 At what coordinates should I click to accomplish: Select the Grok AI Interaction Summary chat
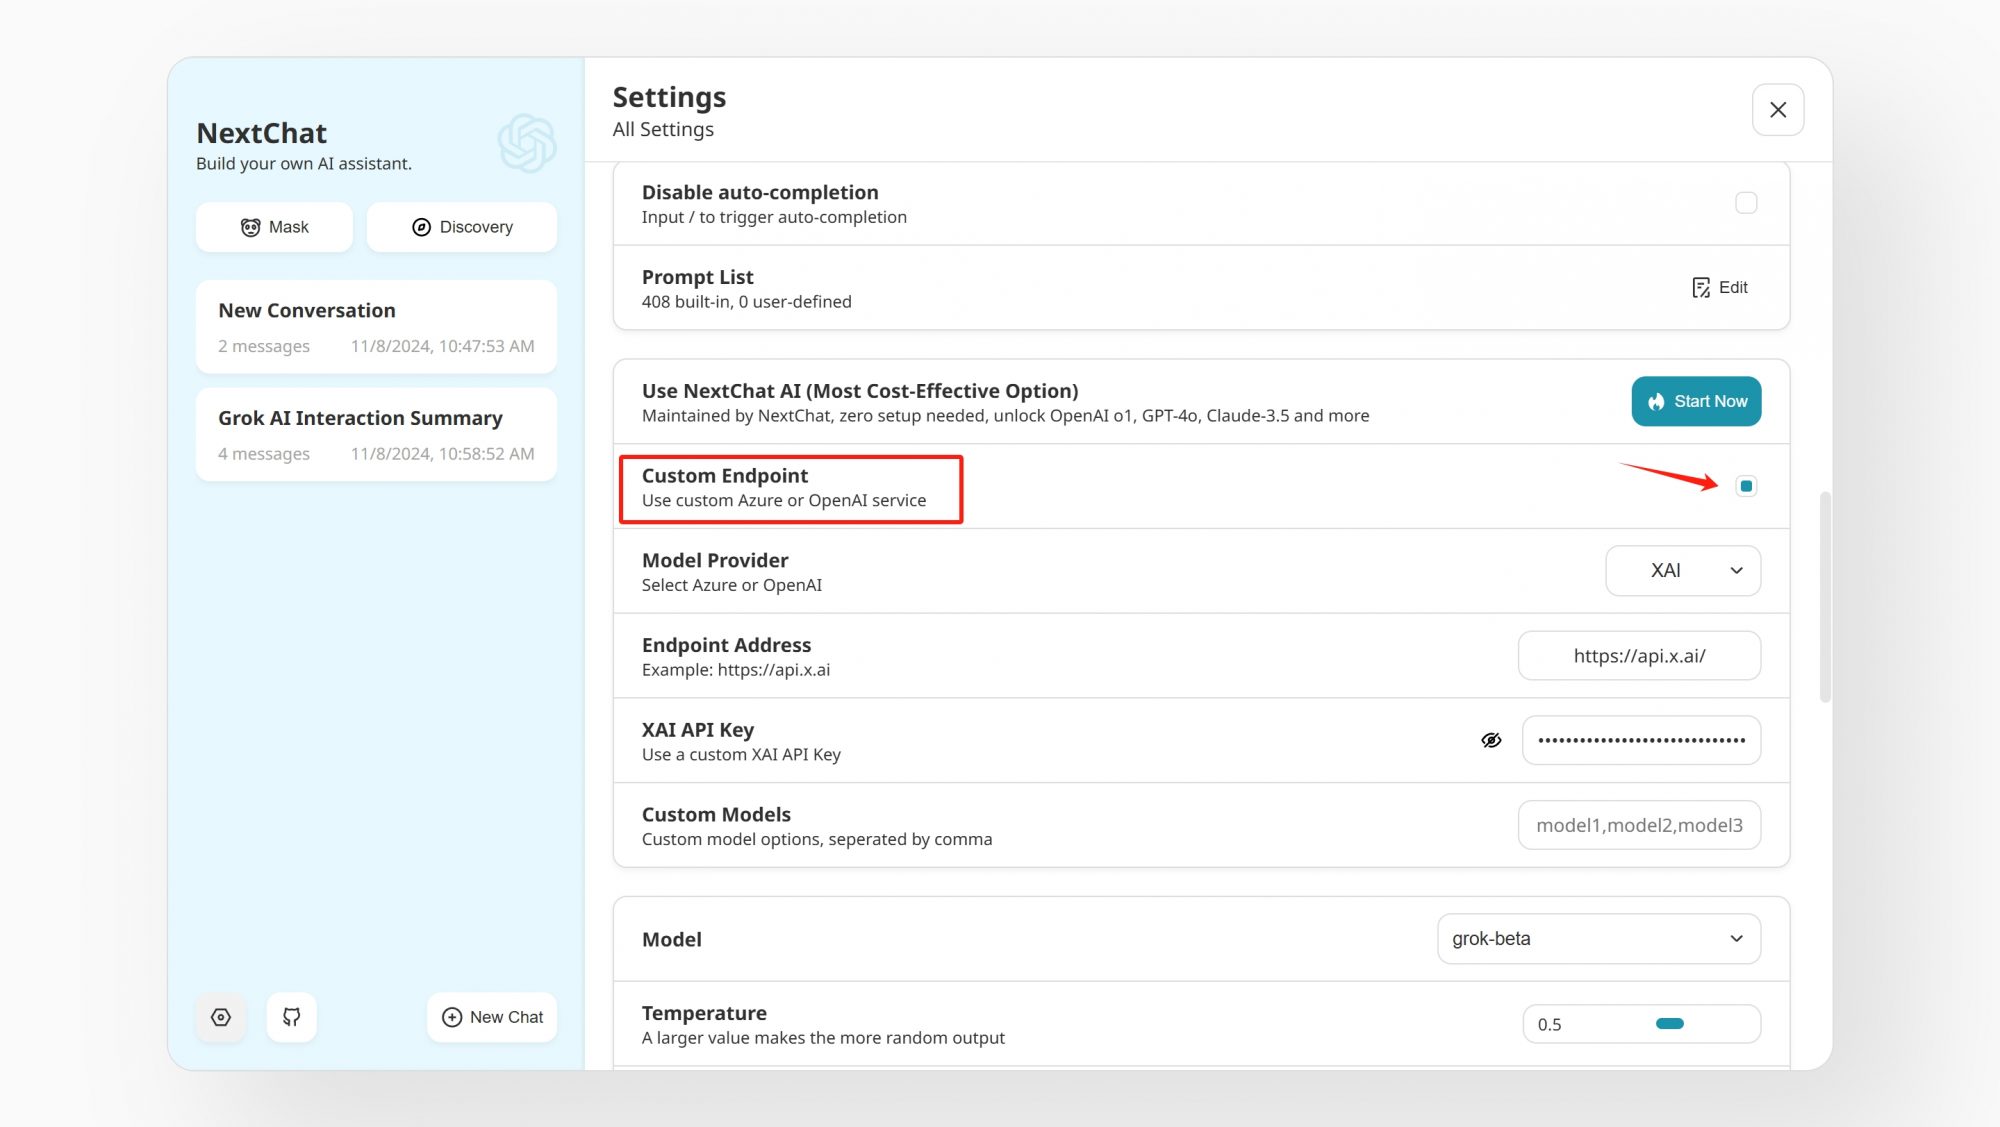(x=376, y=434)
